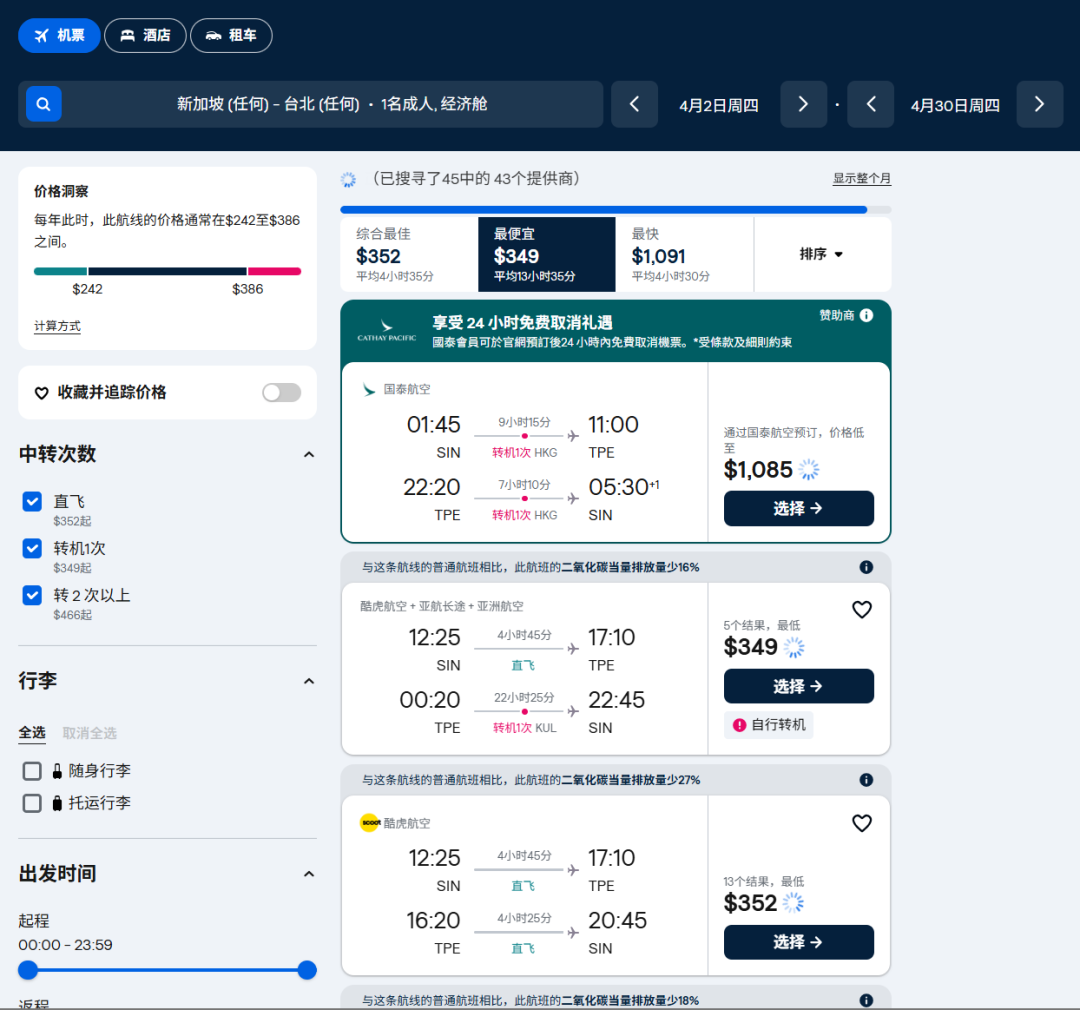Show sponsored ad info icon
Viewport: 1080px width, 1010px height.
click(x=866, y=315)
